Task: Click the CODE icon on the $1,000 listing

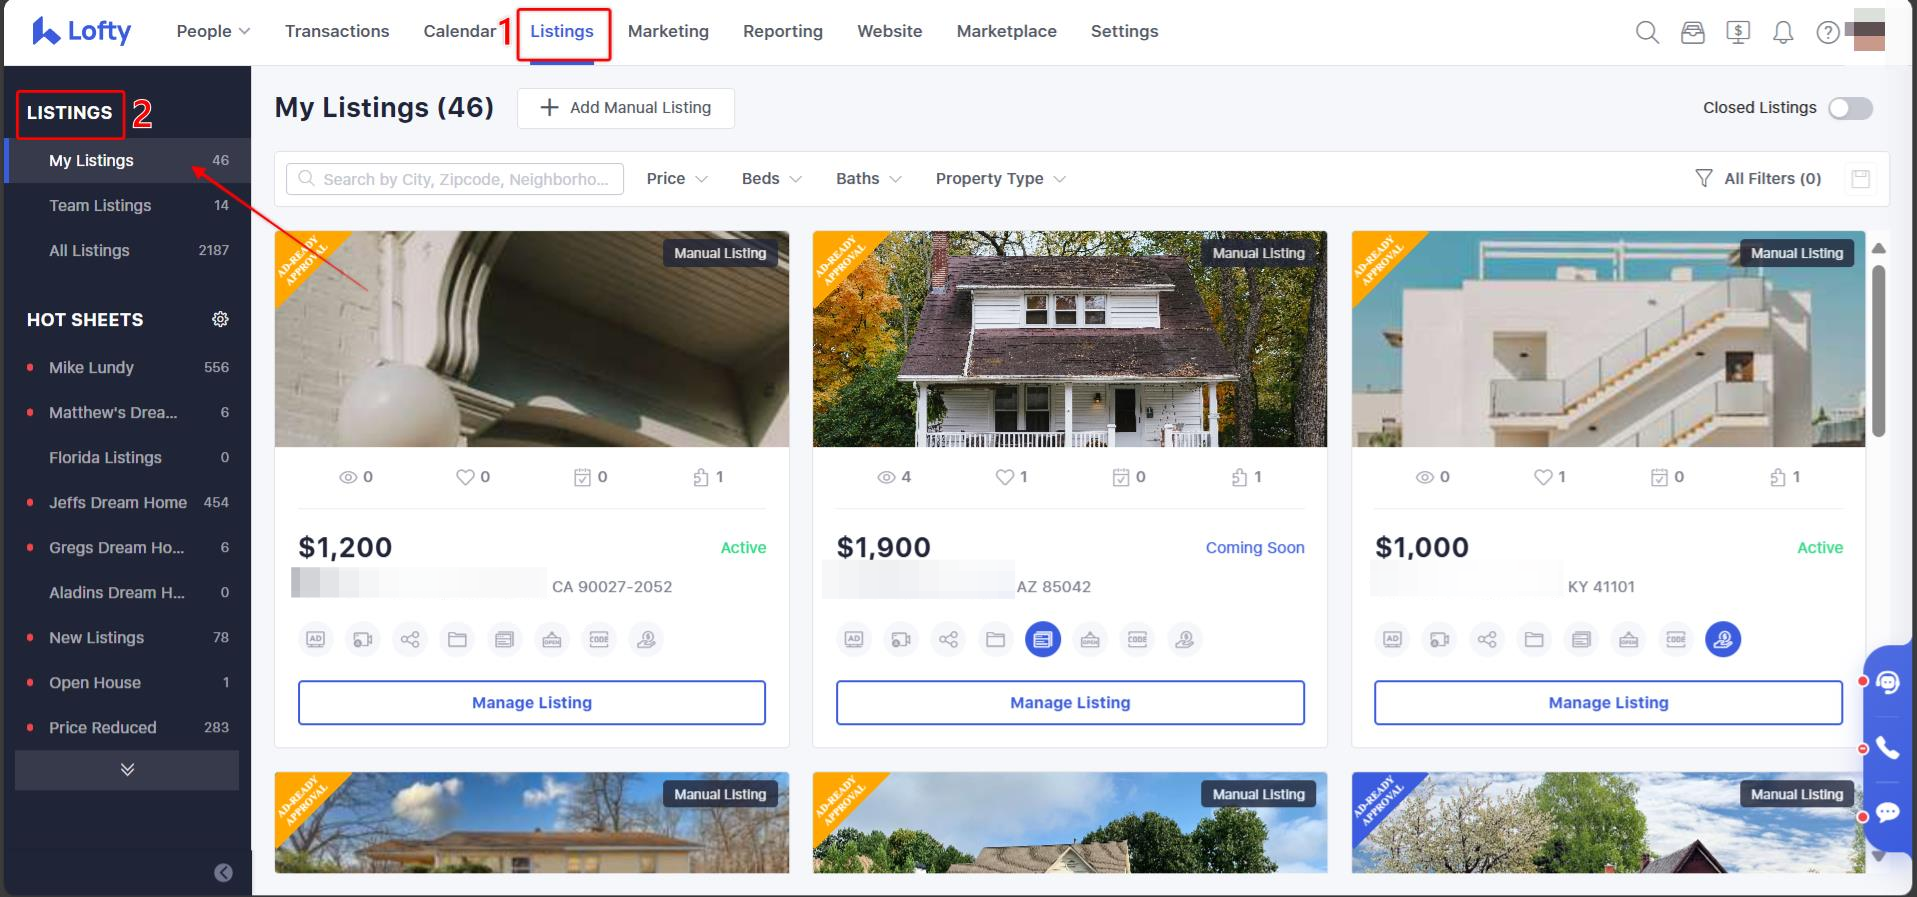Action: [x=1676, y=639]
